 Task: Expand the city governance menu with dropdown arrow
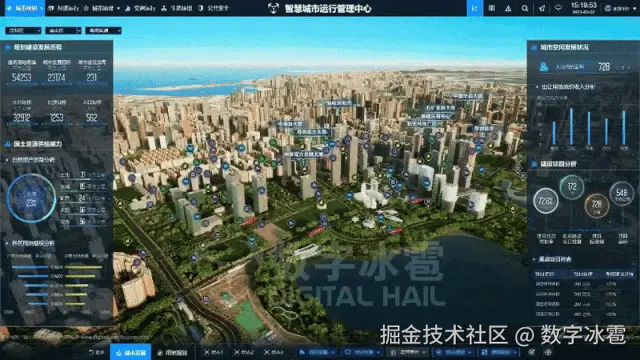(102, 8)
